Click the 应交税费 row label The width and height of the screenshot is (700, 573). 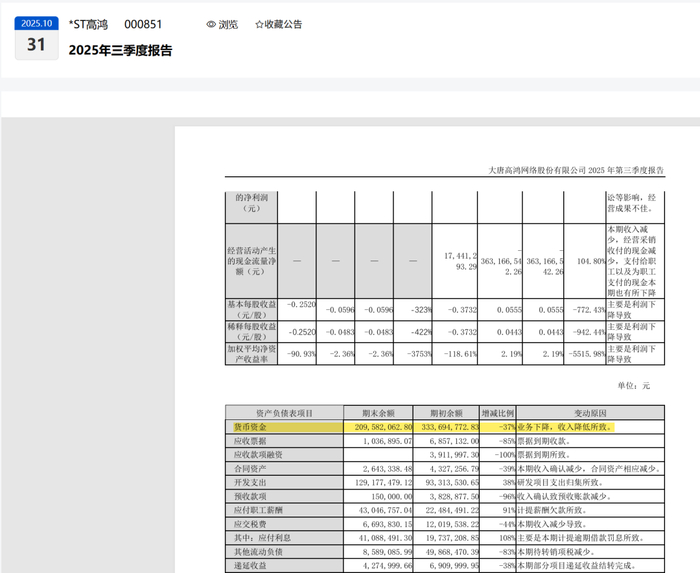click(x=250, y=524)
